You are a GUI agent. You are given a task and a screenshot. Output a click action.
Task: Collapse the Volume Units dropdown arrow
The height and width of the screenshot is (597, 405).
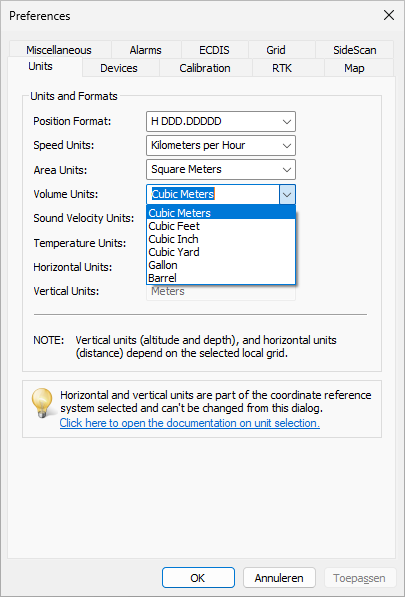287,195
